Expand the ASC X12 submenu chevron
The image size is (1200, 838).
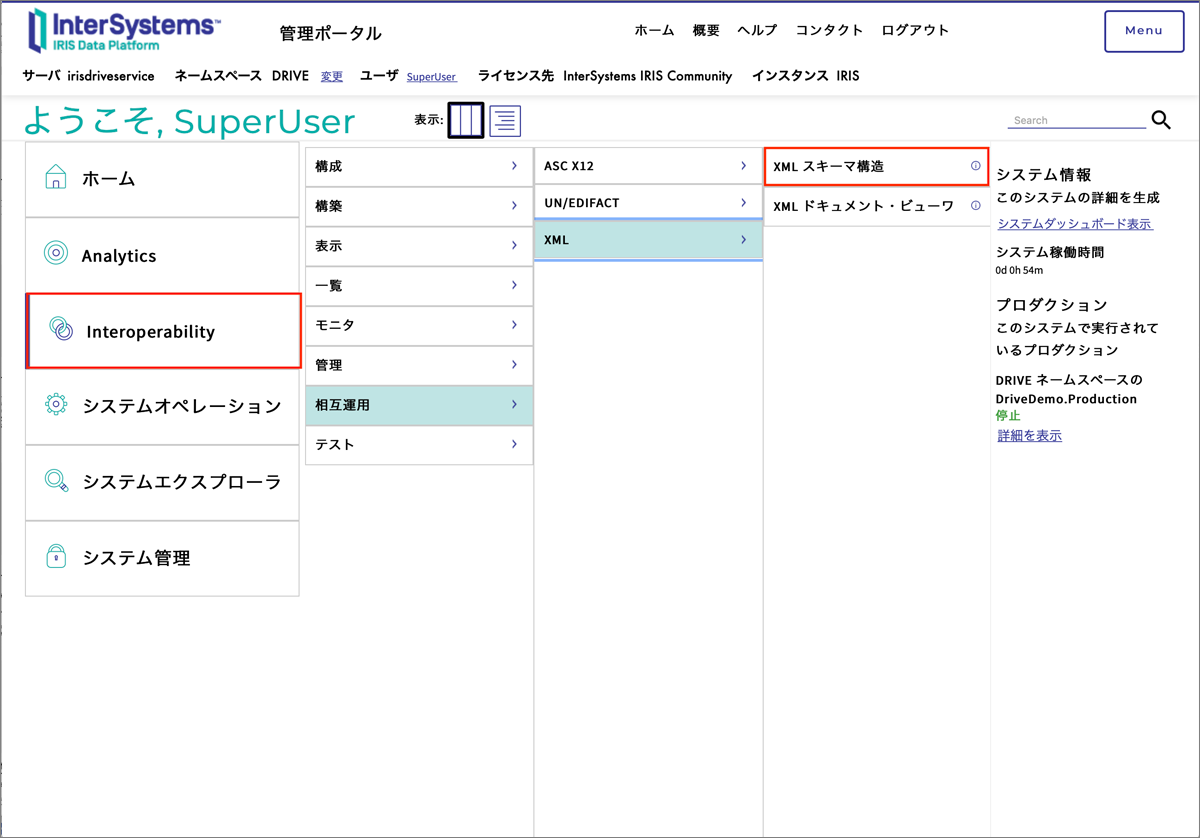click(743, 166)
